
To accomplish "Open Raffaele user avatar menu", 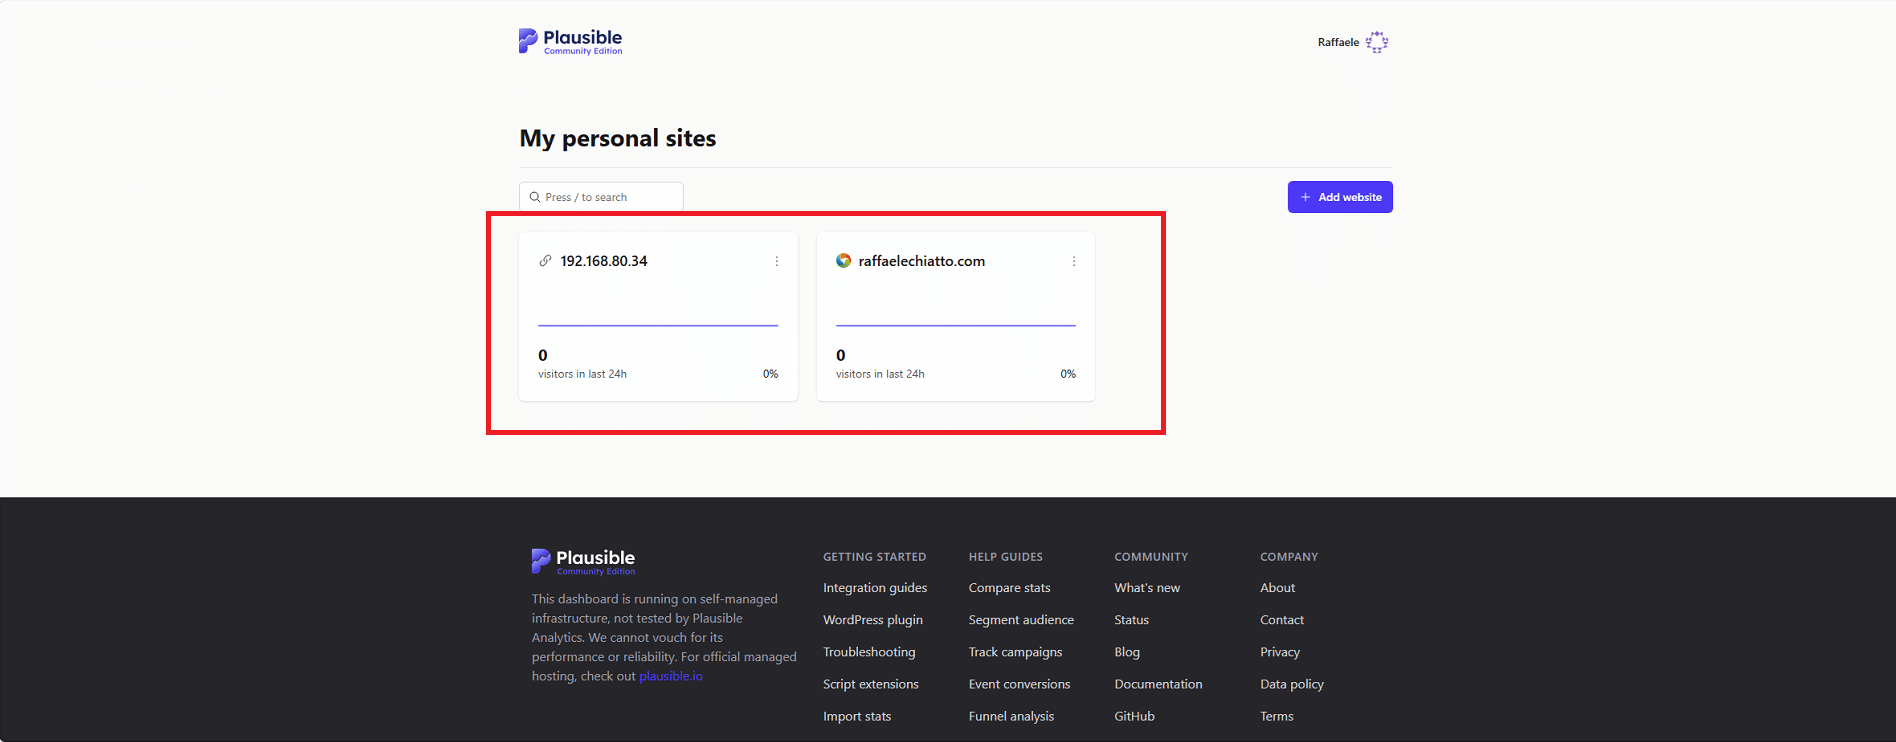I will coord(1377,42).
